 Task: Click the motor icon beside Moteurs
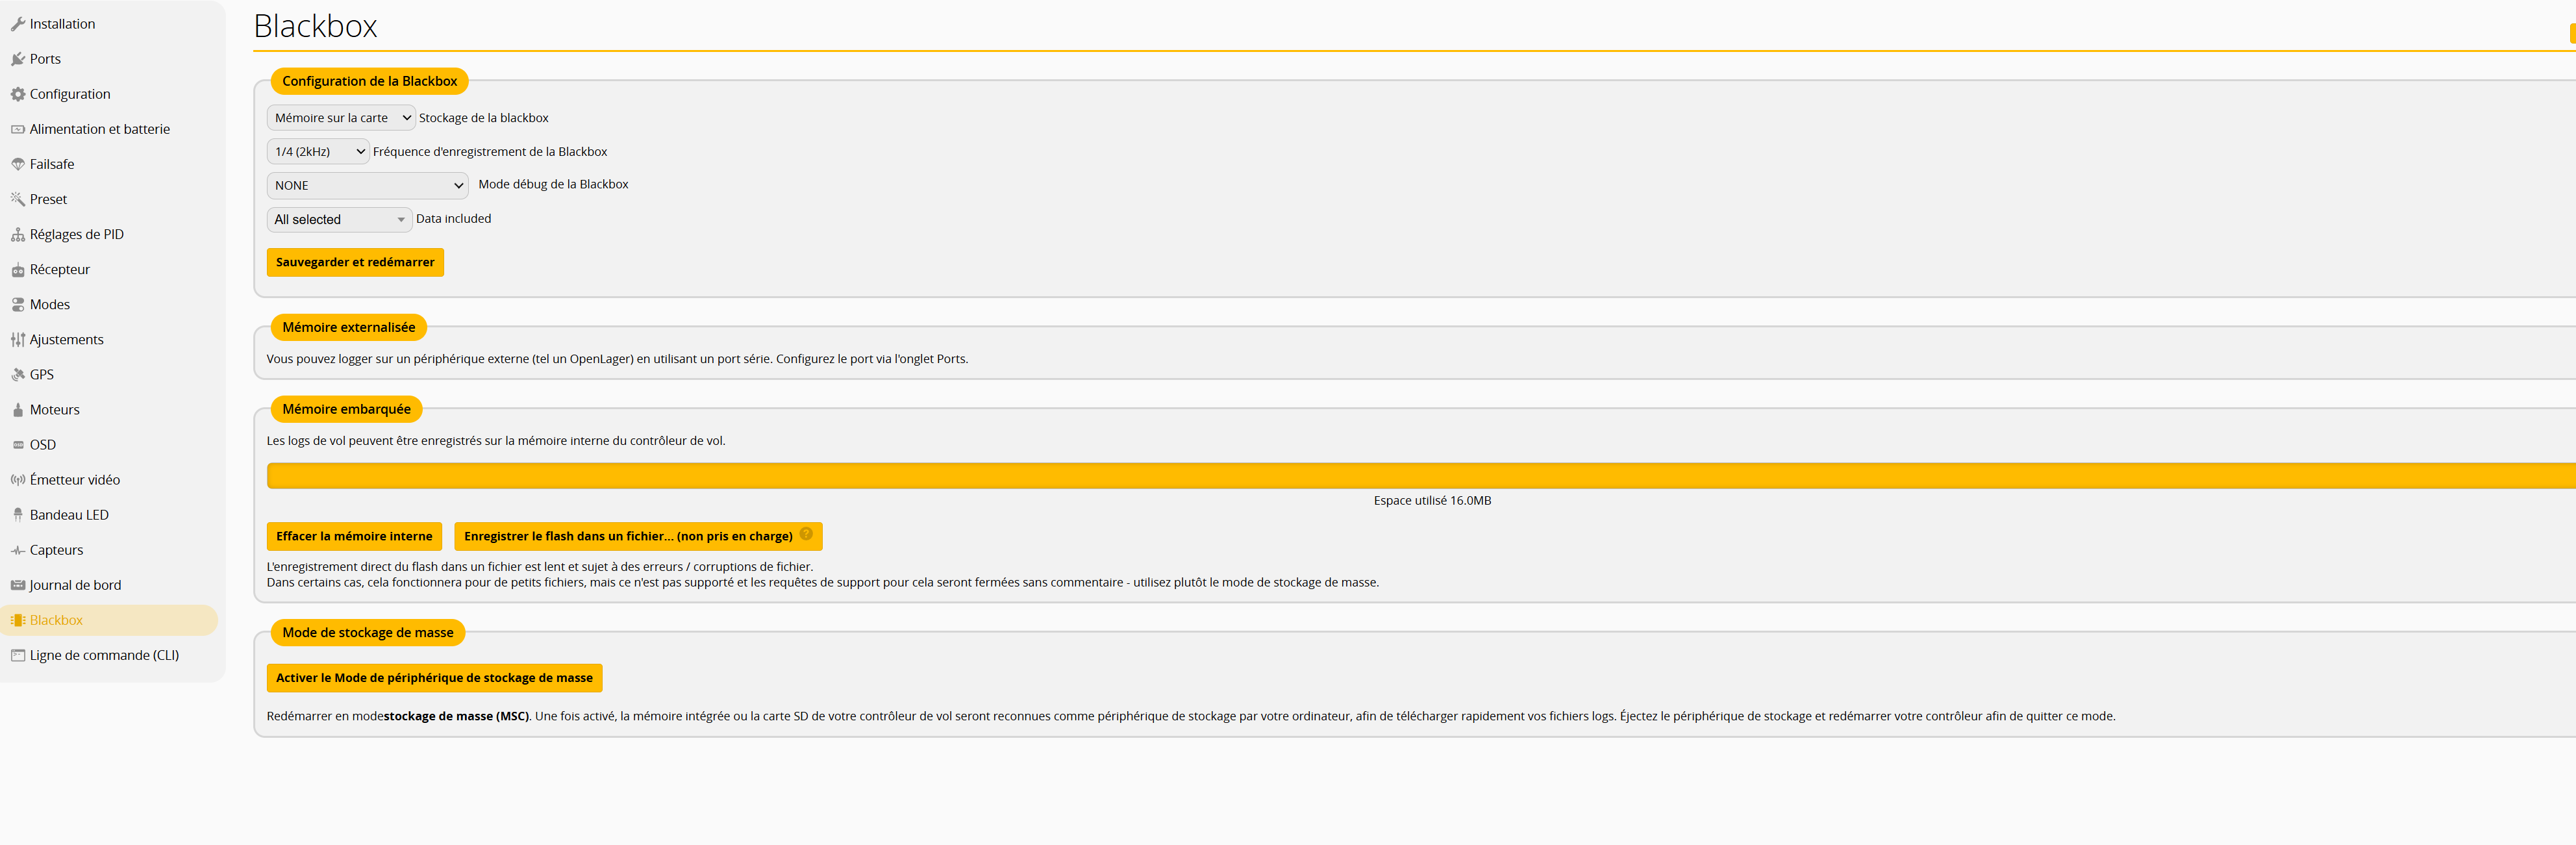point(17,410)
